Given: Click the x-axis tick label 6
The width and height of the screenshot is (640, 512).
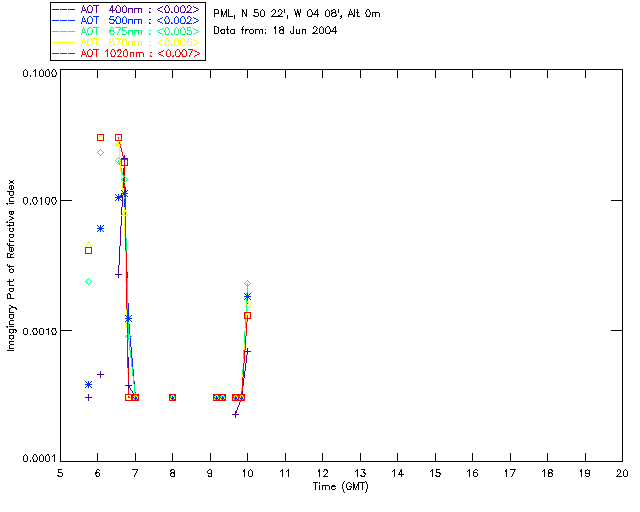Looking at the screenshot, I should [x=98, y=473].
